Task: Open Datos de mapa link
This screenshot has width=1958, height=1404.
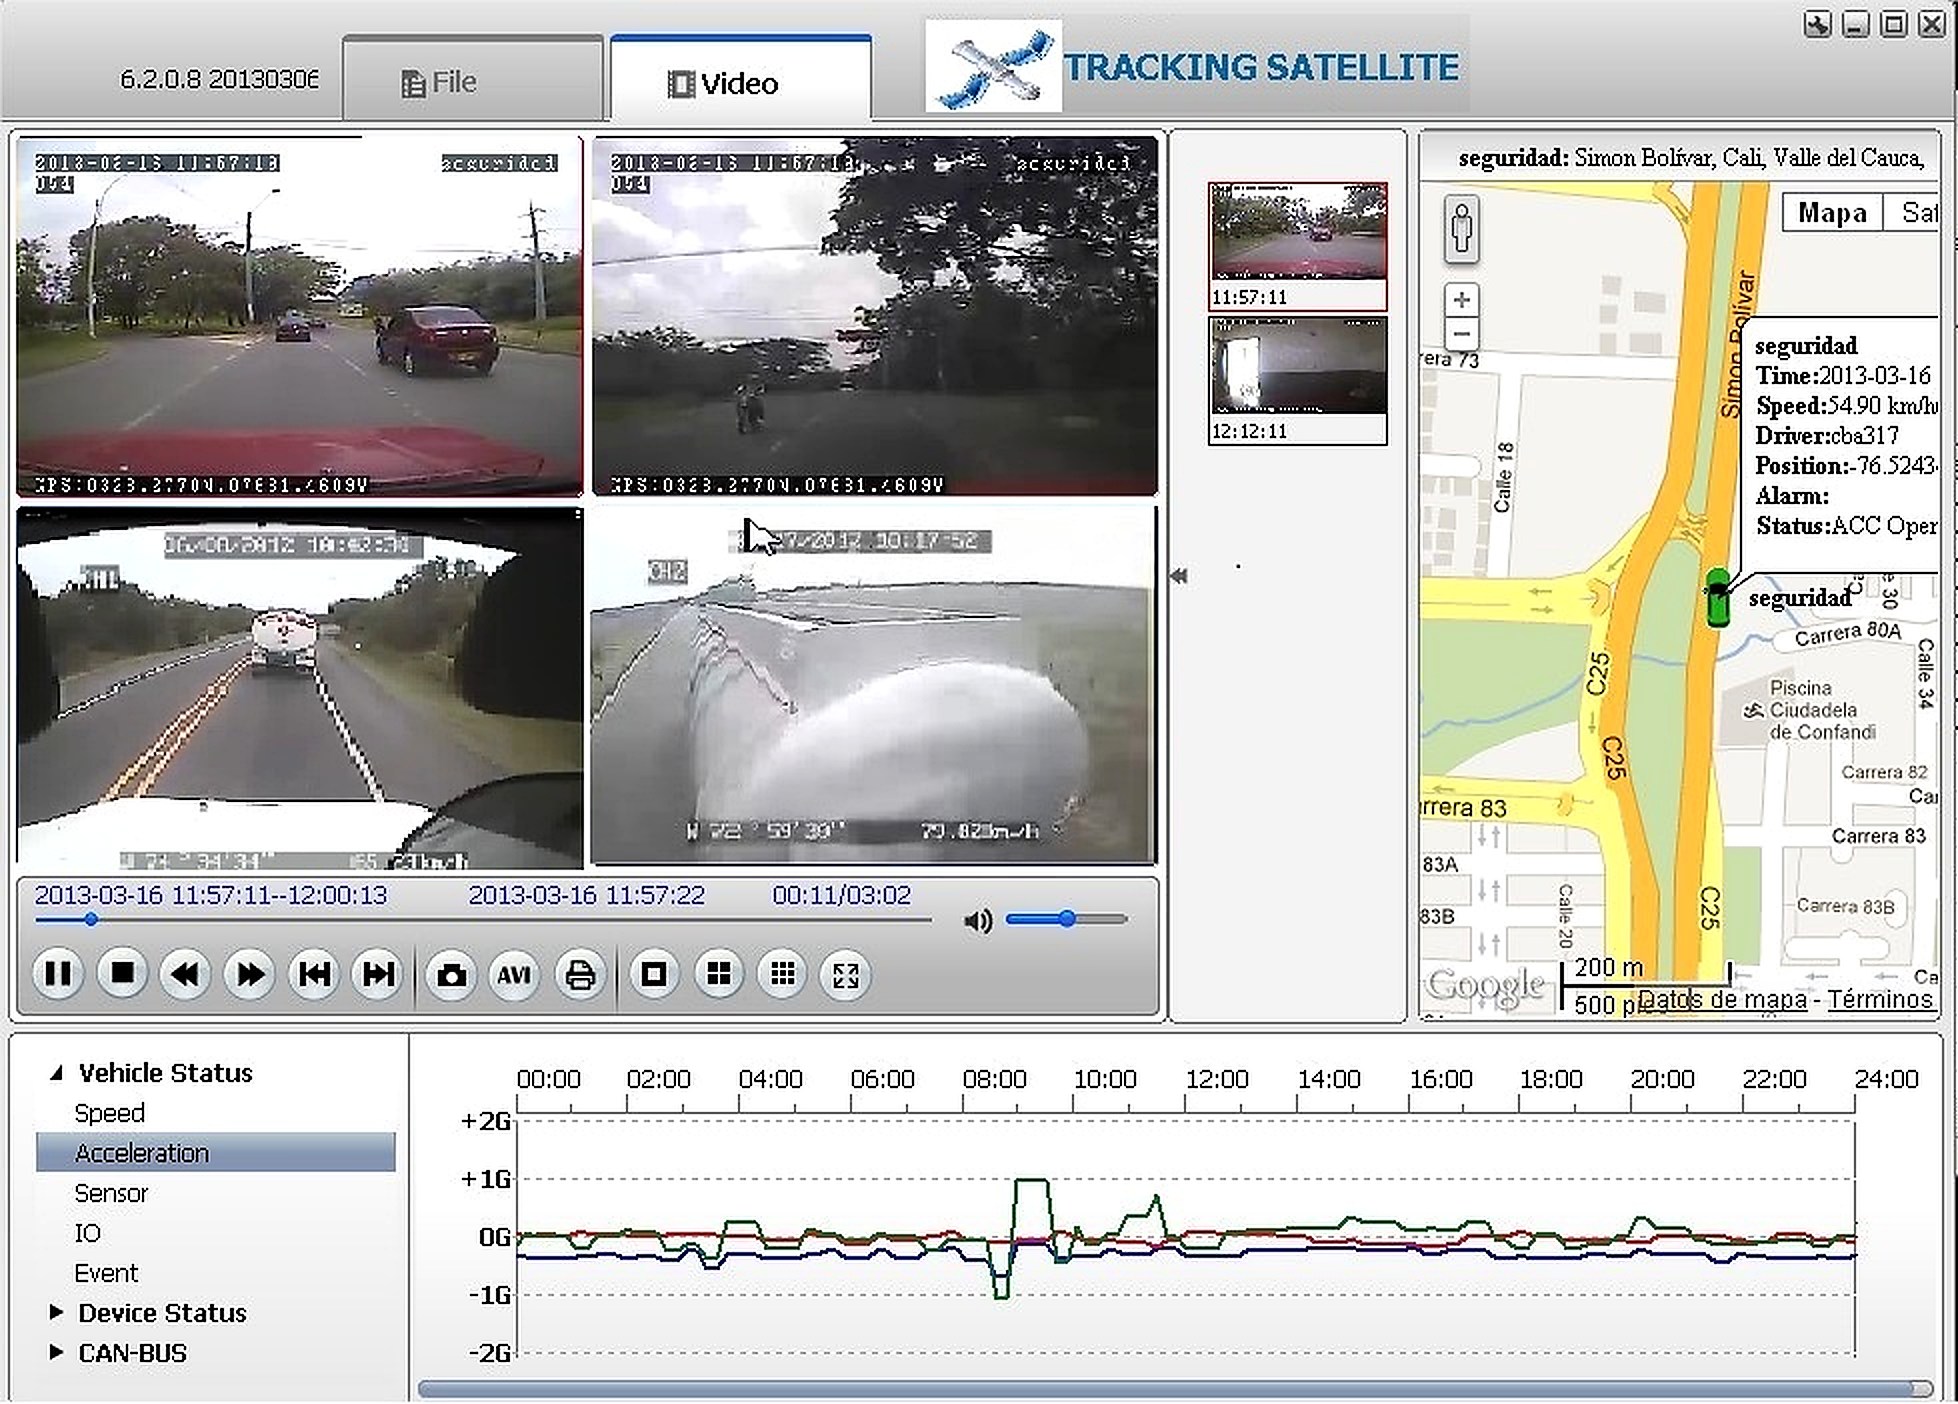Action: pos(1722,999)
